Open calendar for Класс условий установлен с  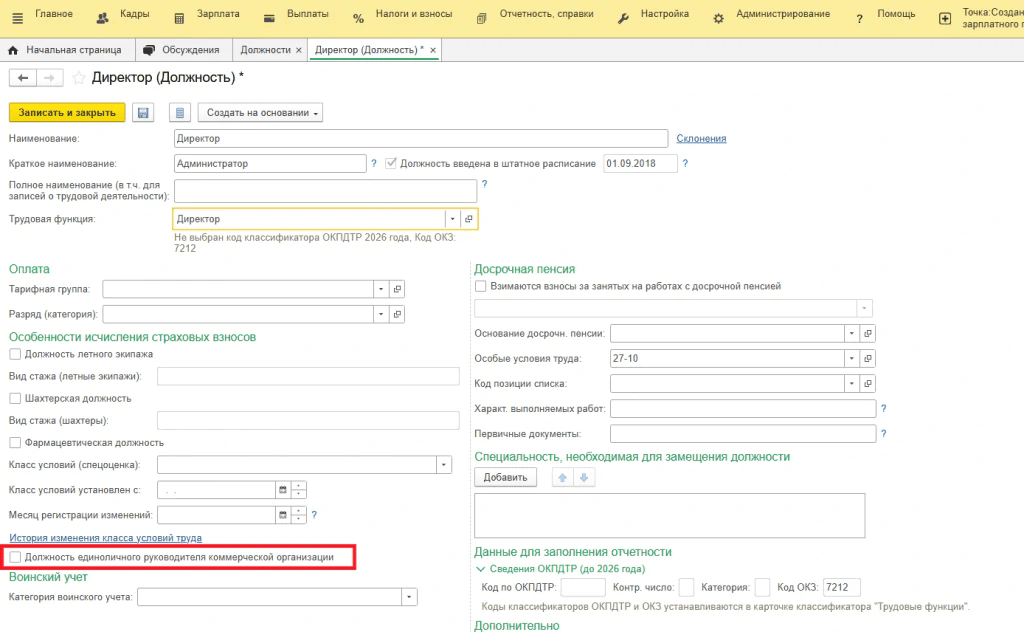pos(283,490)
